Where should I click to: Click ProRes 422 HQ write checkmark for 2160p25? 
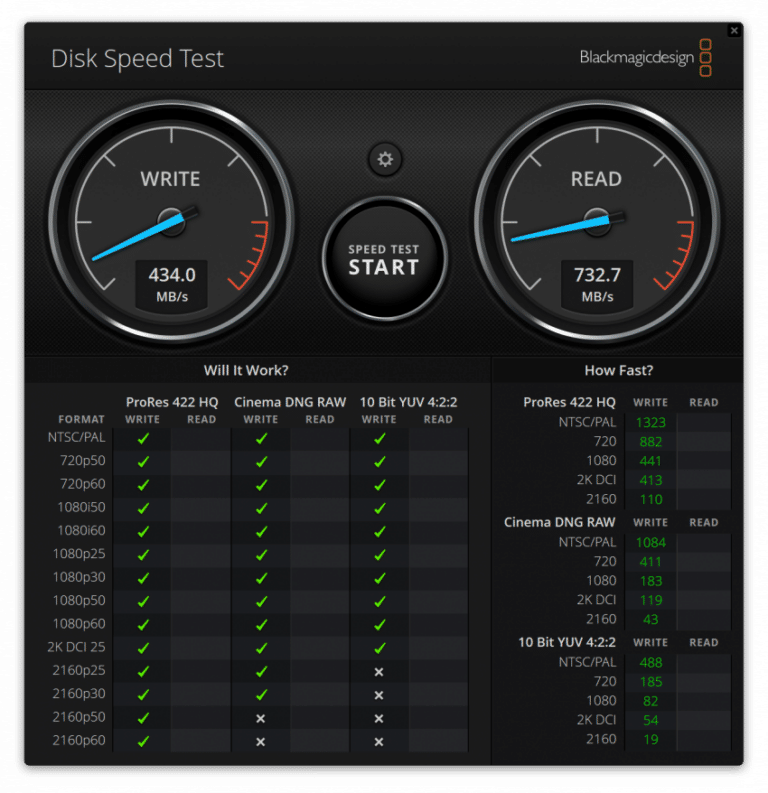coord(144,671)
